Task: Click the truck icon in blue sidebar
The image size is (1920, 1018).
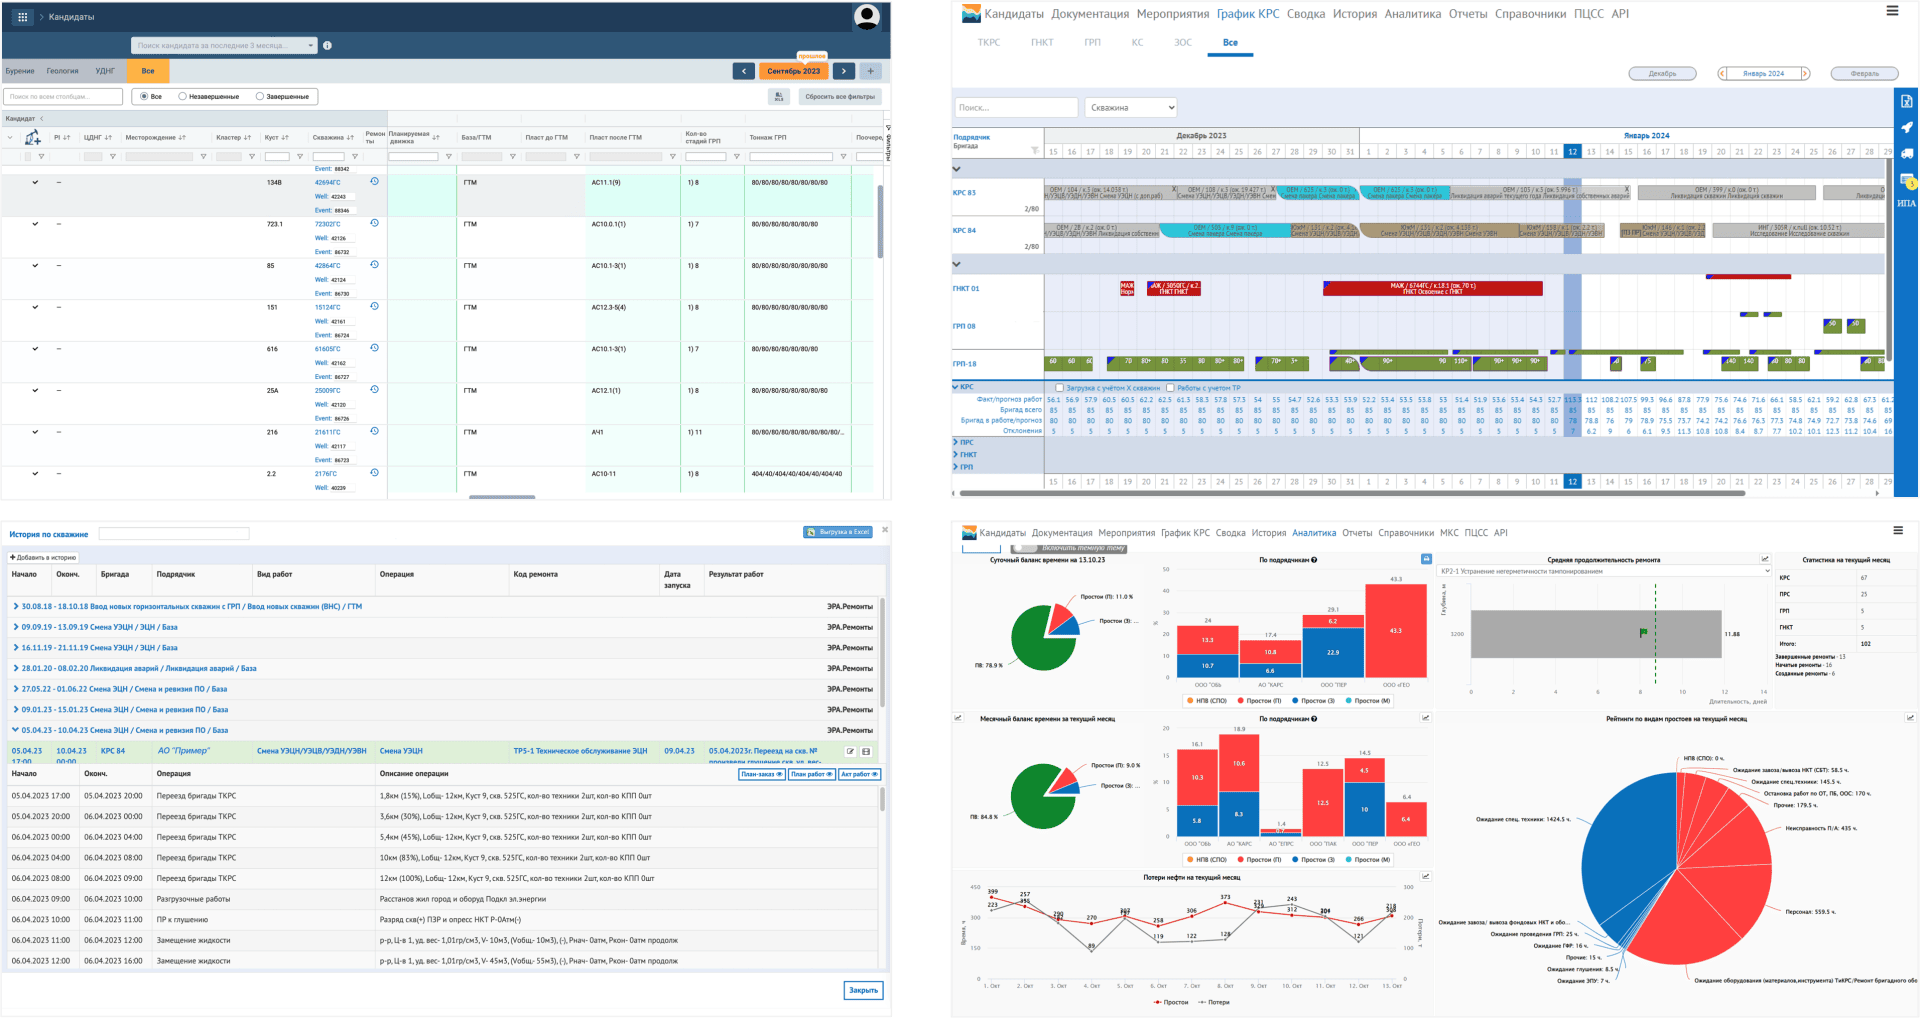Action: click(1907, 154)
